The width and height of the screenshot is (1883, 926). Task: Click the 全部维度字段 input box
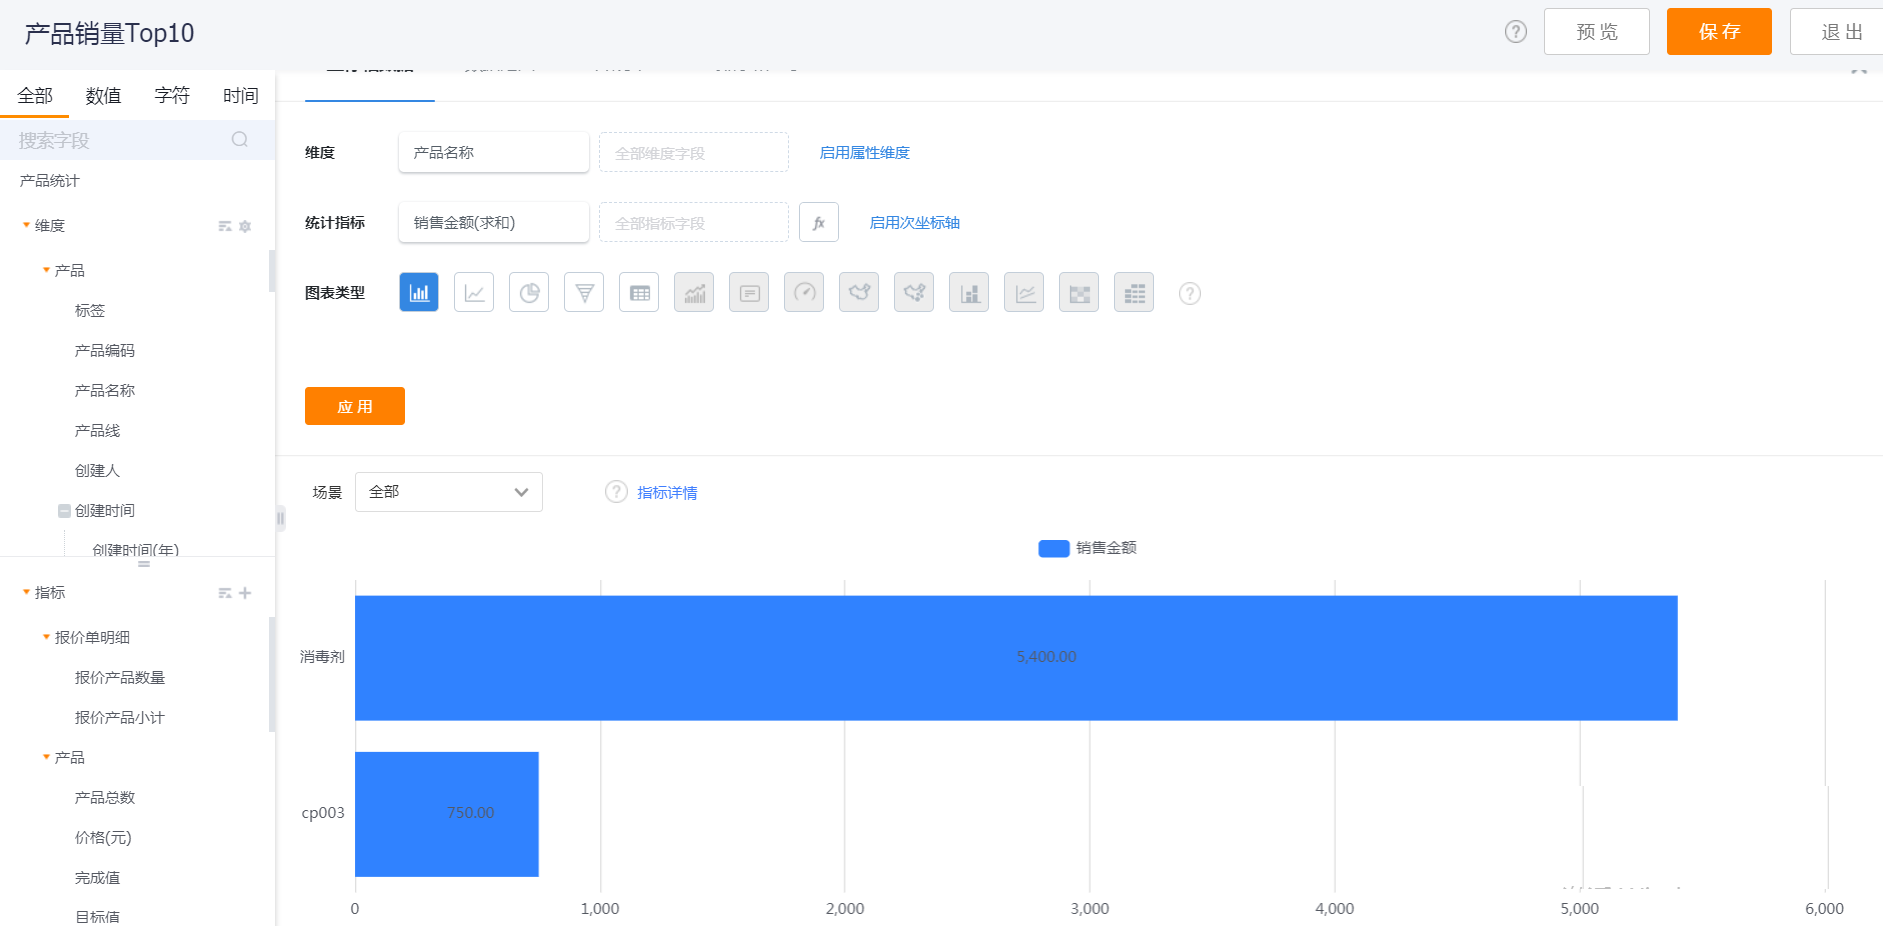[694, 152]
